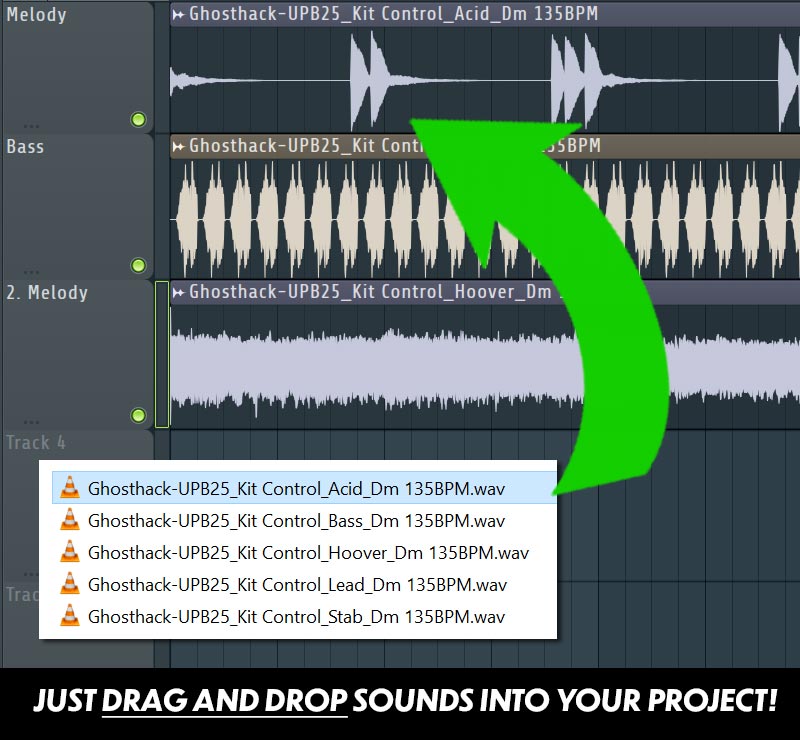Click the three dots handle under 2. Melody track

tap(31, 422)
